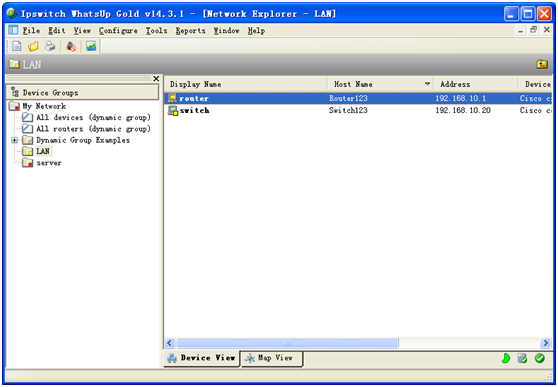Select the Device View tab
558x387 pixels.
[201, 358]
